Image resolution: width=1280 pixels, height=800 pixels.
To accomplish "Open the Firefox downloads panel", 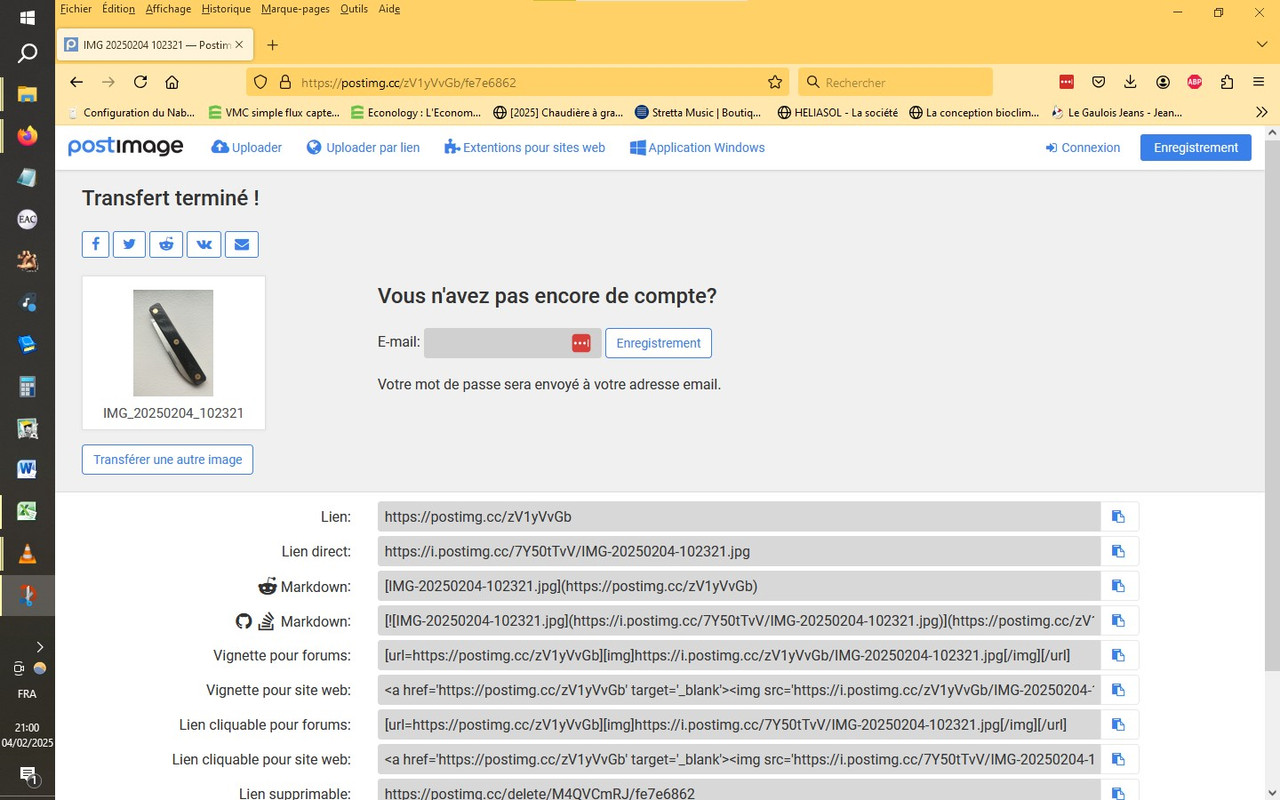I will pos(1130,82).
